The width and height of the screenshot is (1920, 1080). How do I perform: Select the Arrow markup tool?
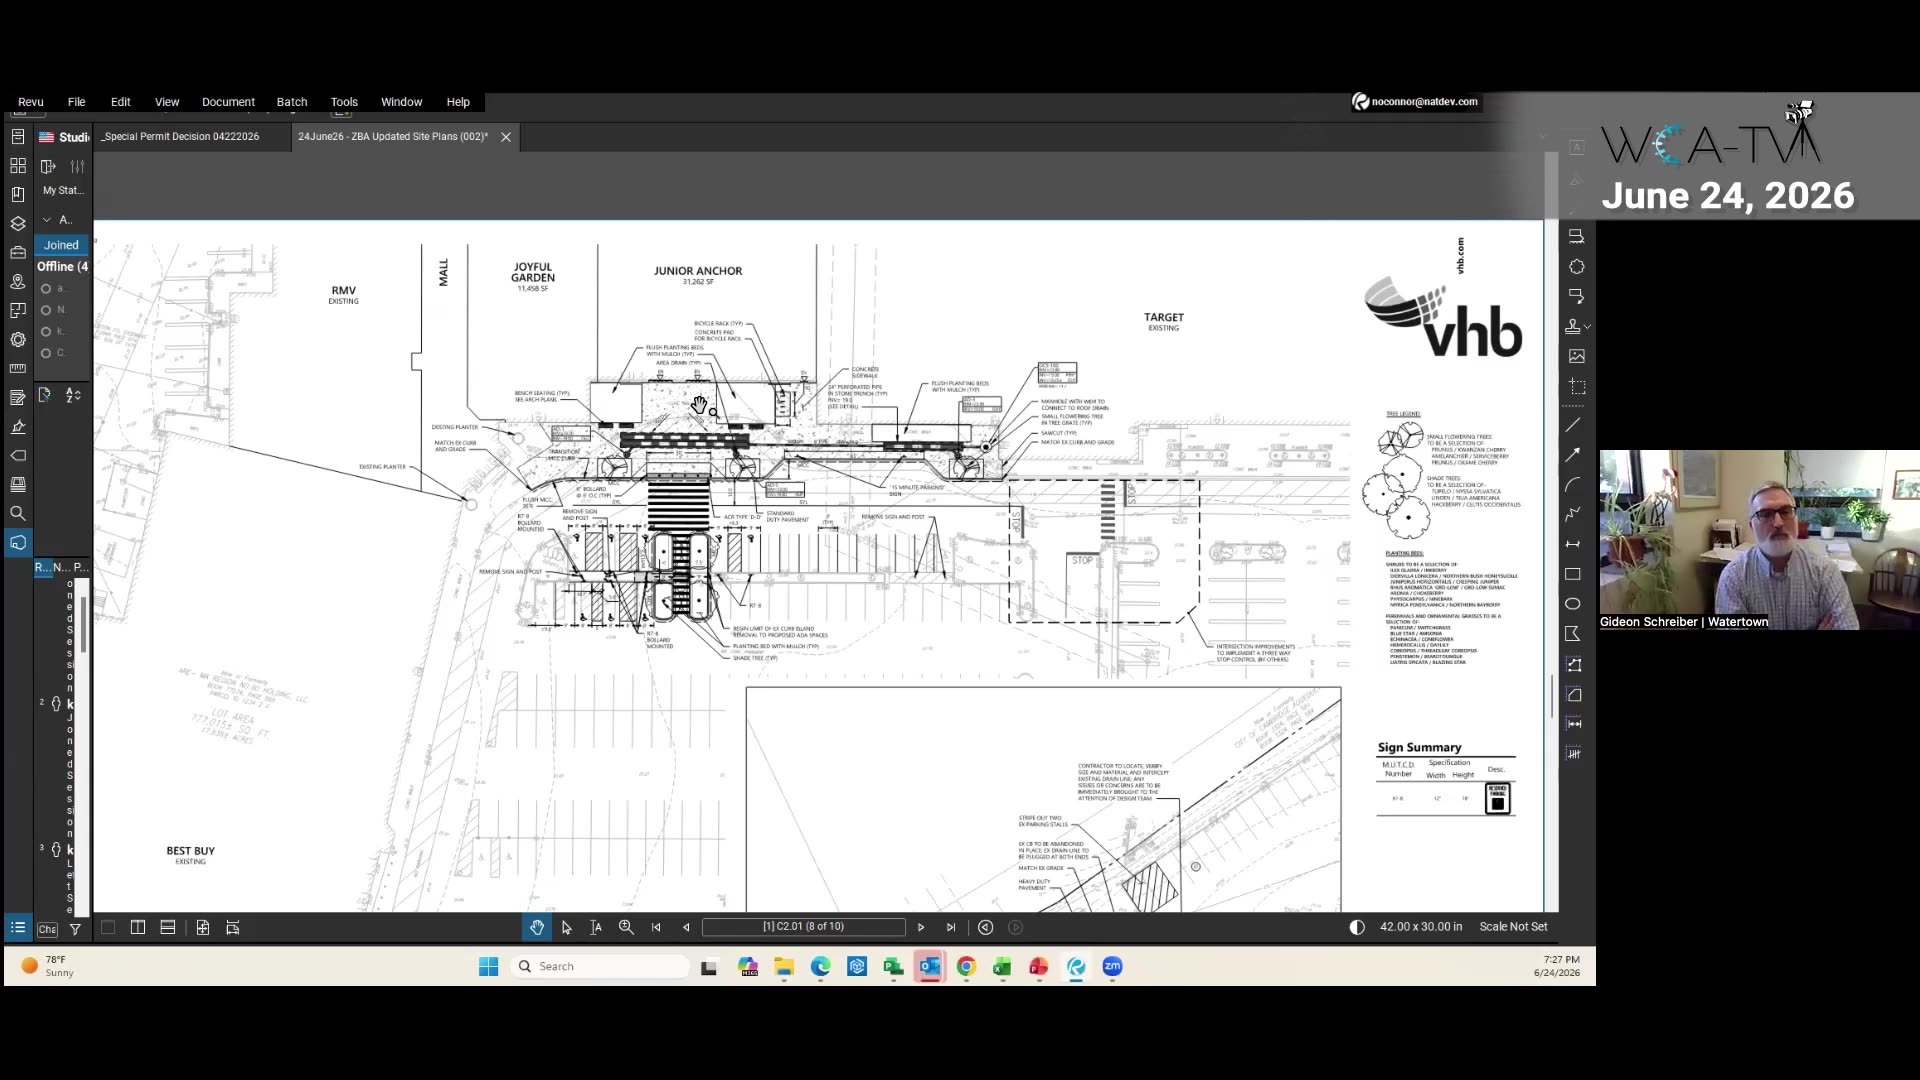[x=1573, y=454]
